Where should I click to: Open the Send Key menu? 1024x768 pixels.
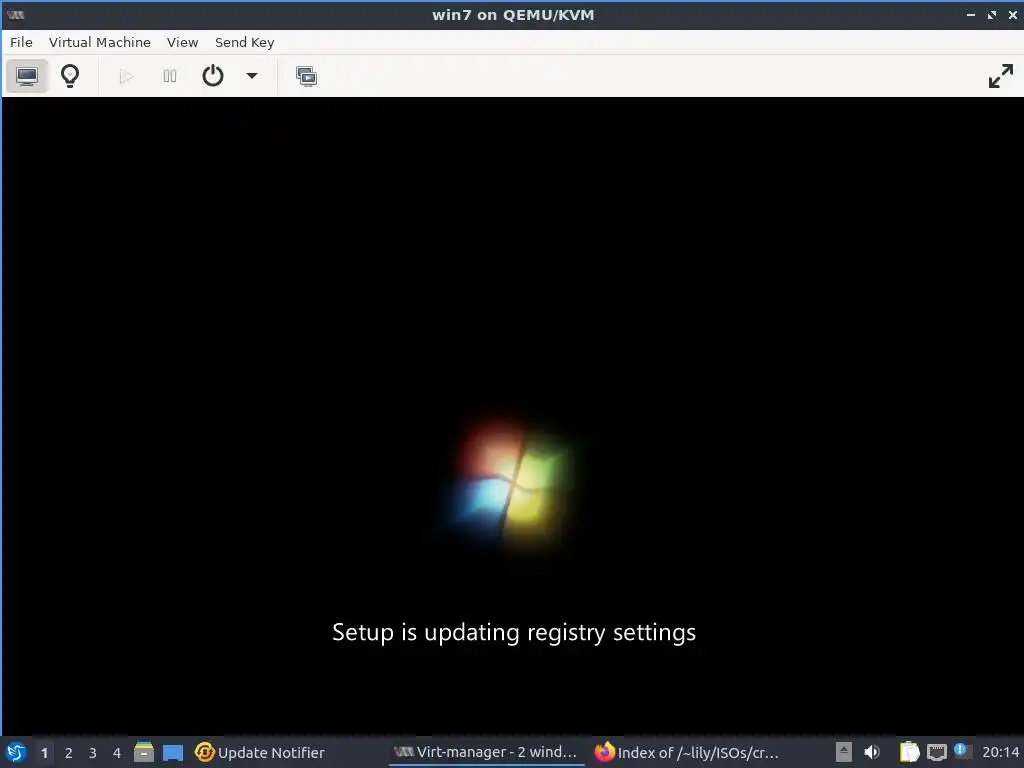245,42
